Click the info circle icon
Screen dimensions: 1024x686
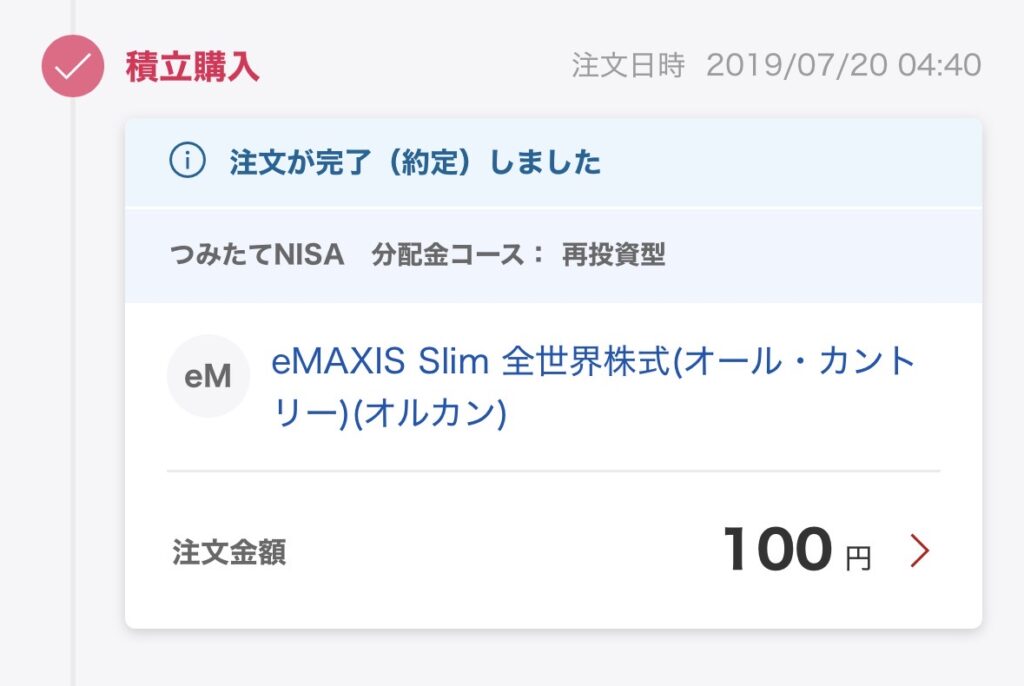tap(187, 161)
